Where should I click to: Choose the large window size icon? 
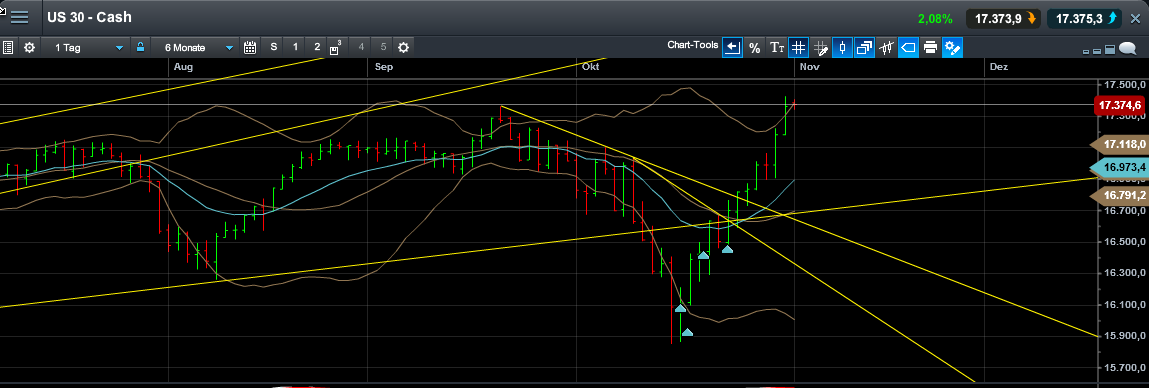point(1109,50)
